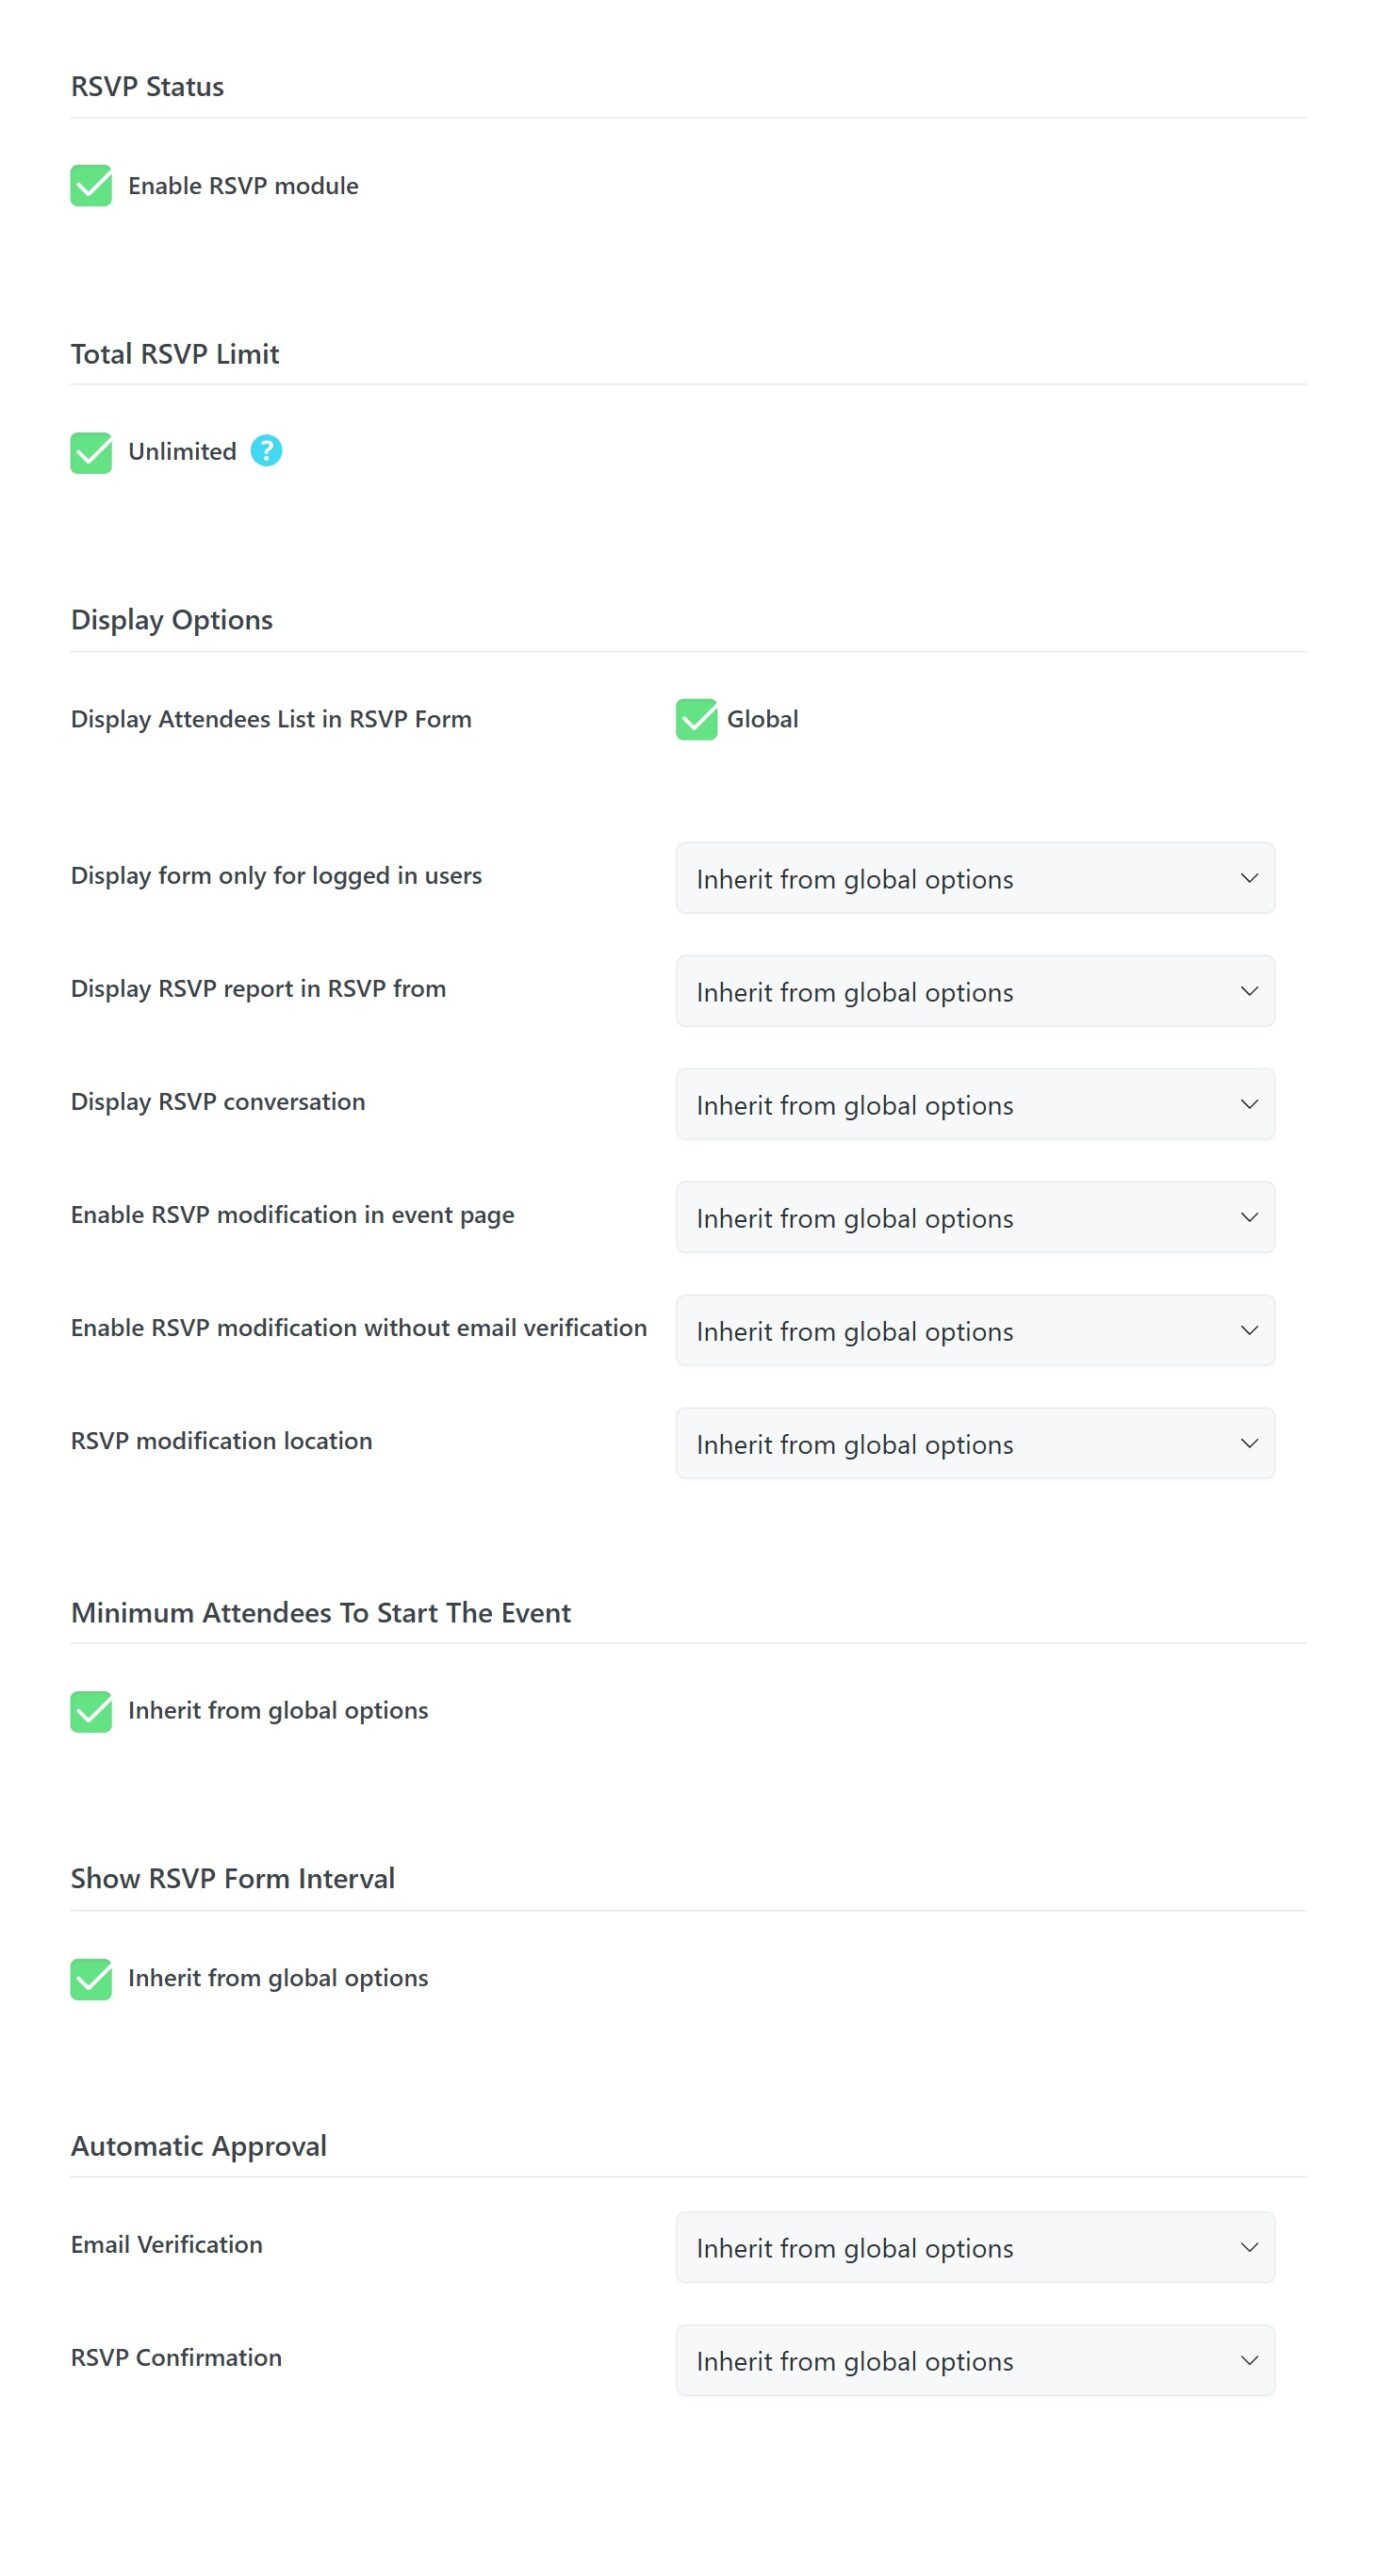
Task: Uncheck Enable RSVP module checkbox
Action: tap(91, 186)
